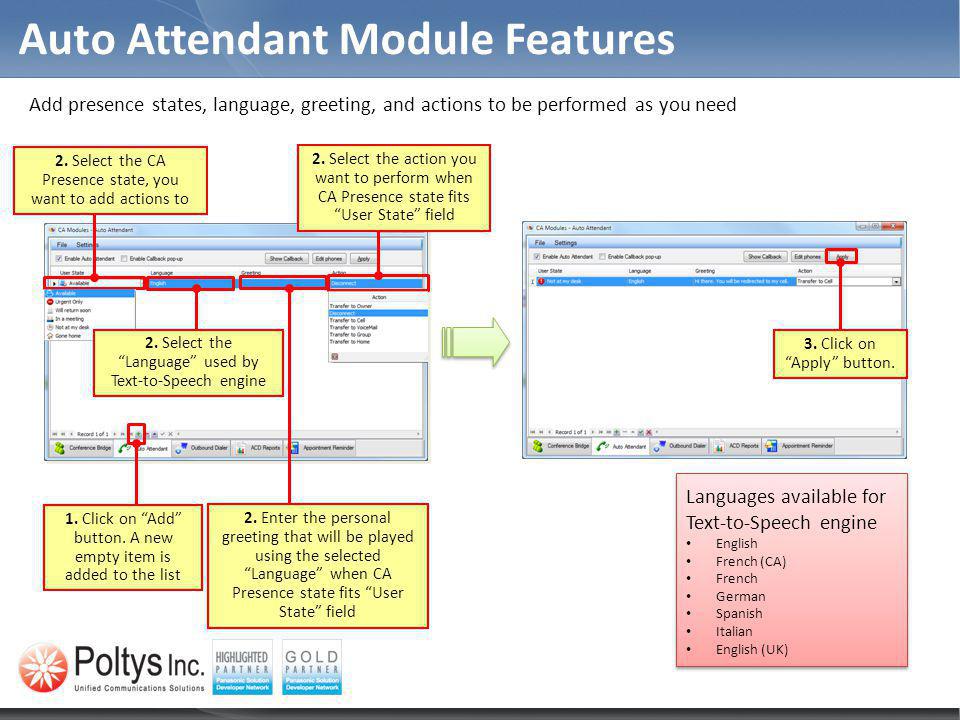
Task: Click greeting text 'Hi there. You will be redirected'
Action: (x=743, y=282)
